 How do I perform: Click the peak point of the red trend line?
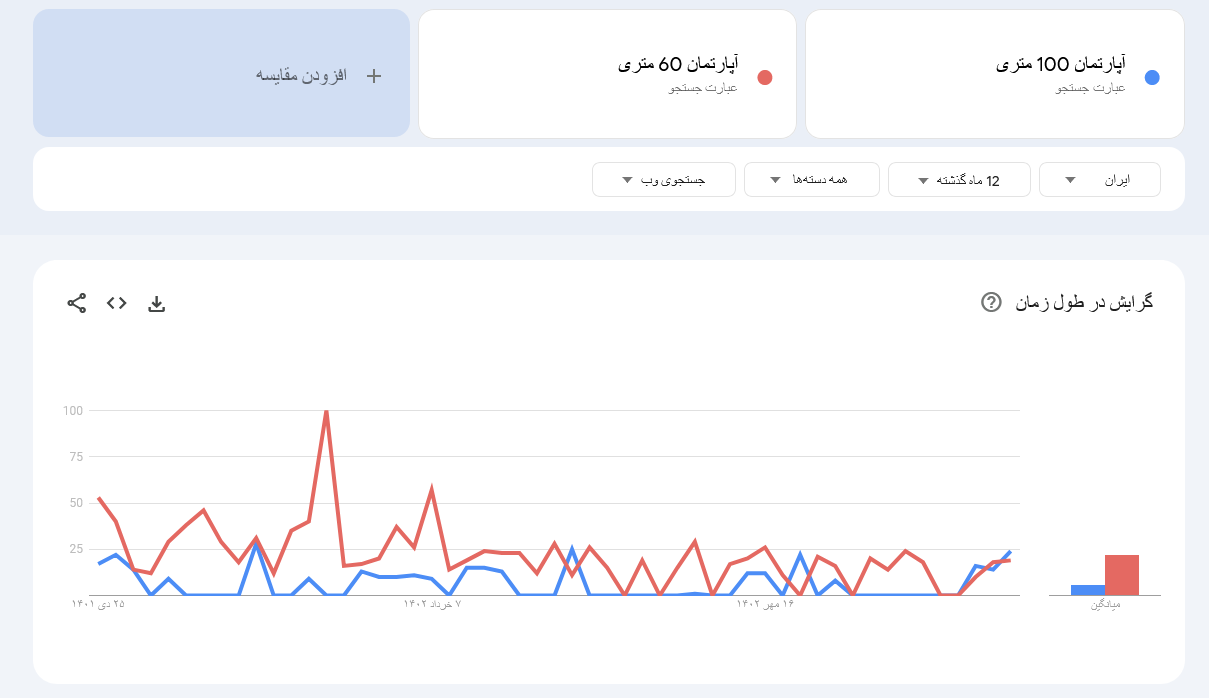click(326, 410)
